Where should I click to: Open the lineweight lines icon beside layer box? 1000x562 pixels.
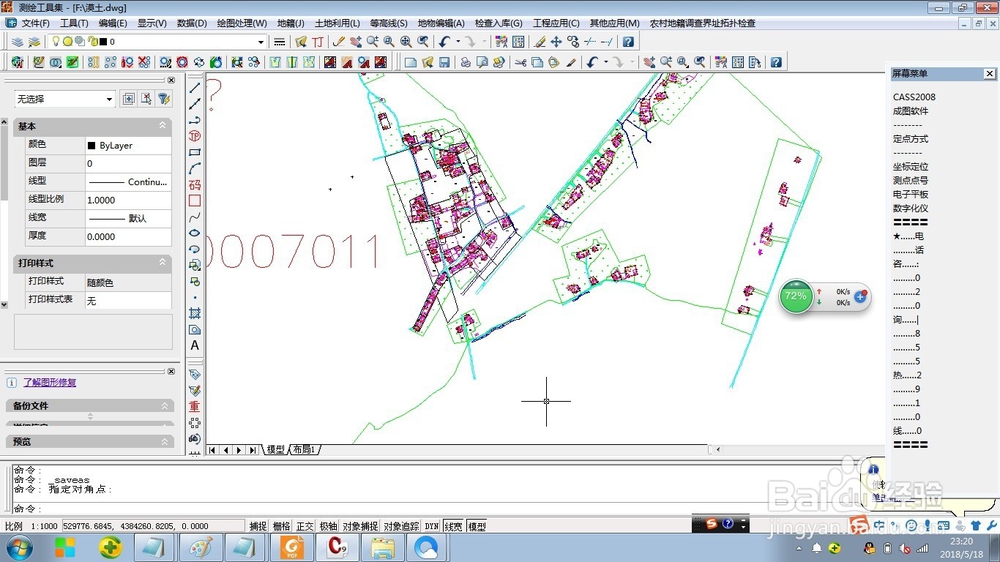279,41
